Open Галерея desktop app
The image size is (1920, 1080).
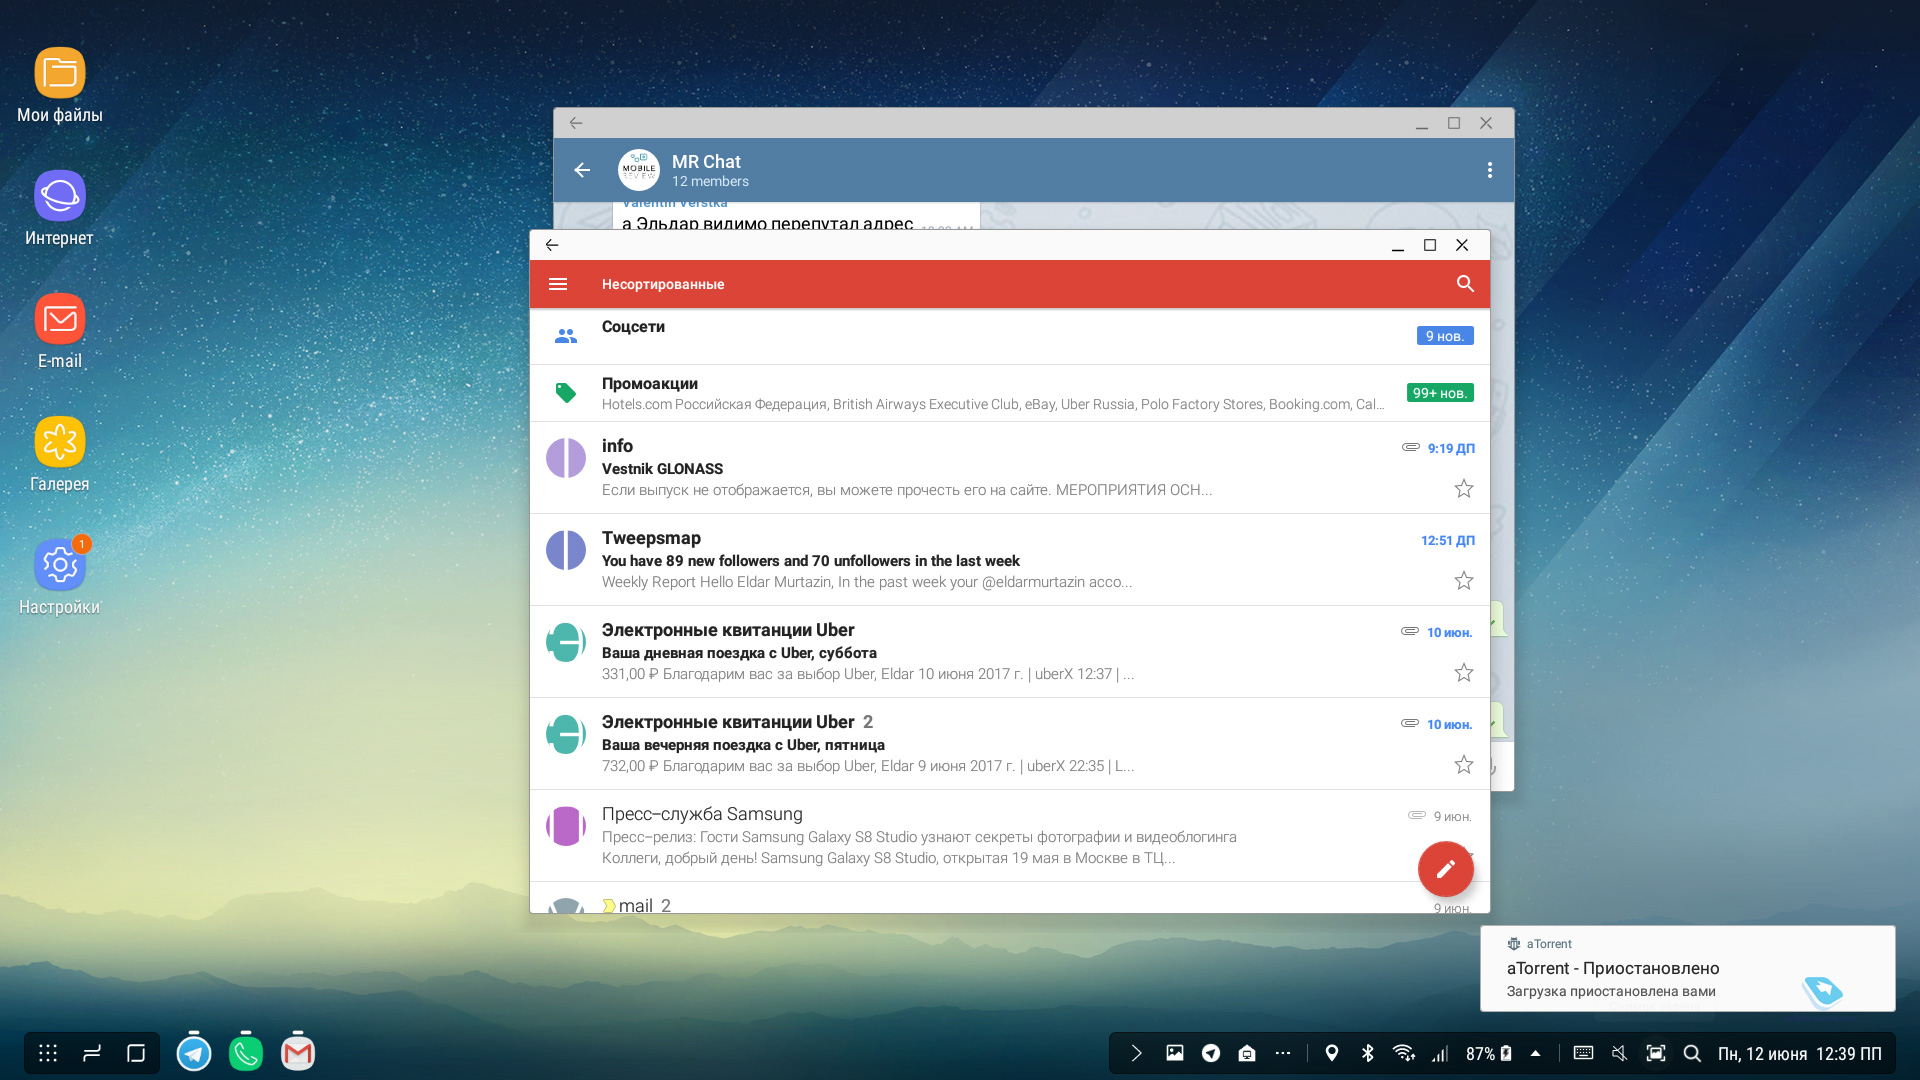pos(60,455)
